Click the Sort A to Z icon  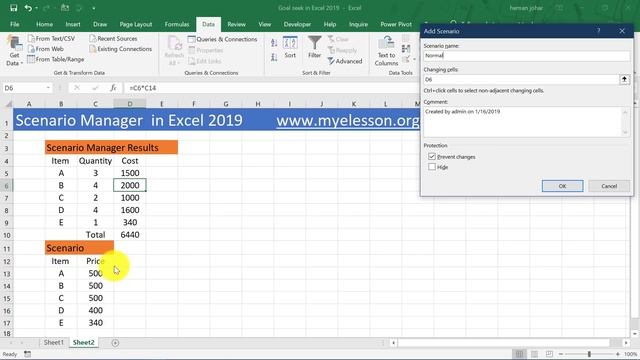click(274, 43)
